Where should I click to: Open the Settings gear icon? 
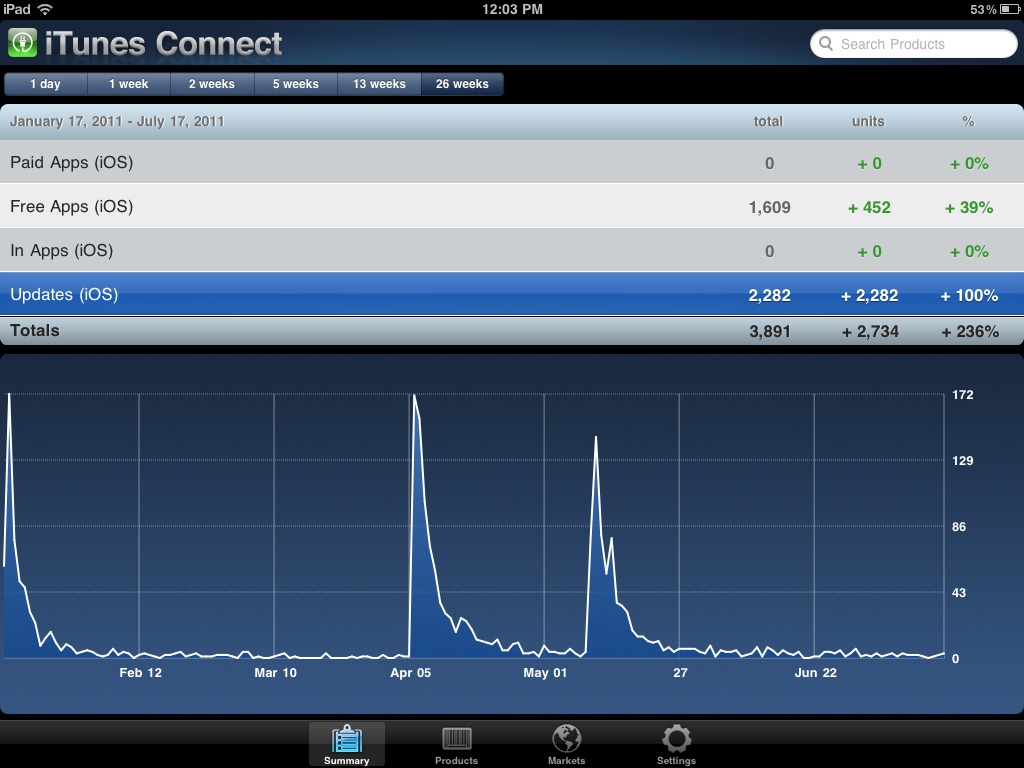[676, 739]
